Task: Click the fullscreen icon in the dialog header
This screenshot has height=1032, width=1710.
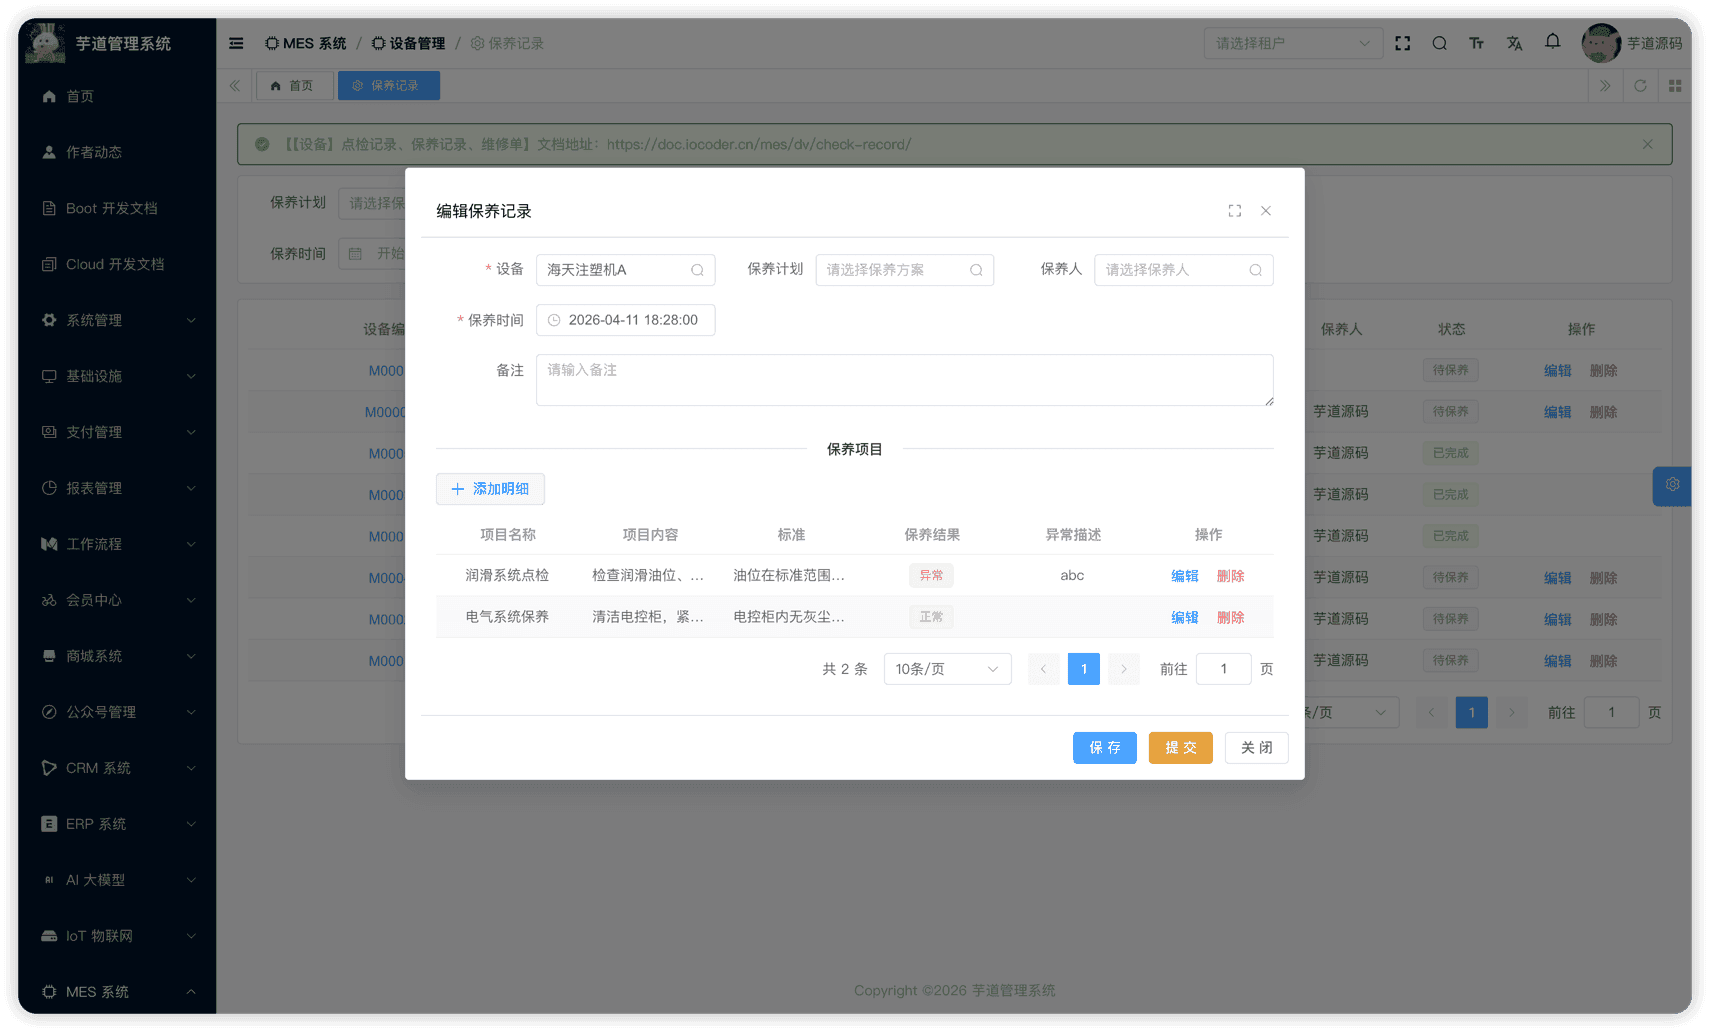Action: 1234,211
